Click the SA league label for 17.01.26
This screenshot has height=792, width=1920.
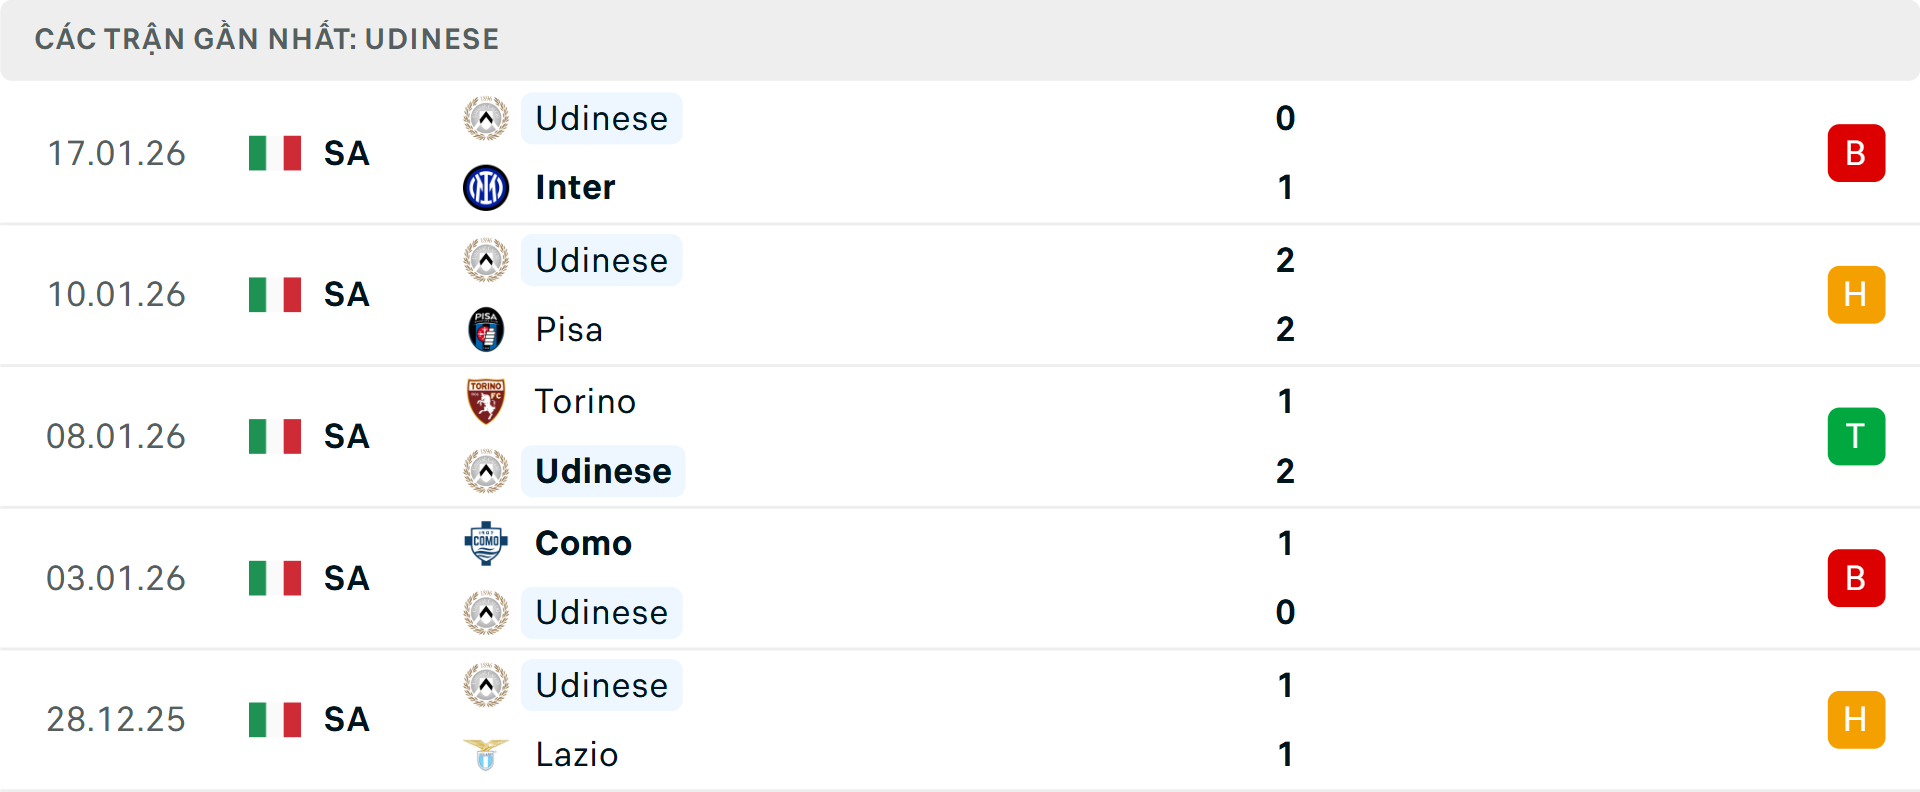pyautogui.click(x=347, y=153)
